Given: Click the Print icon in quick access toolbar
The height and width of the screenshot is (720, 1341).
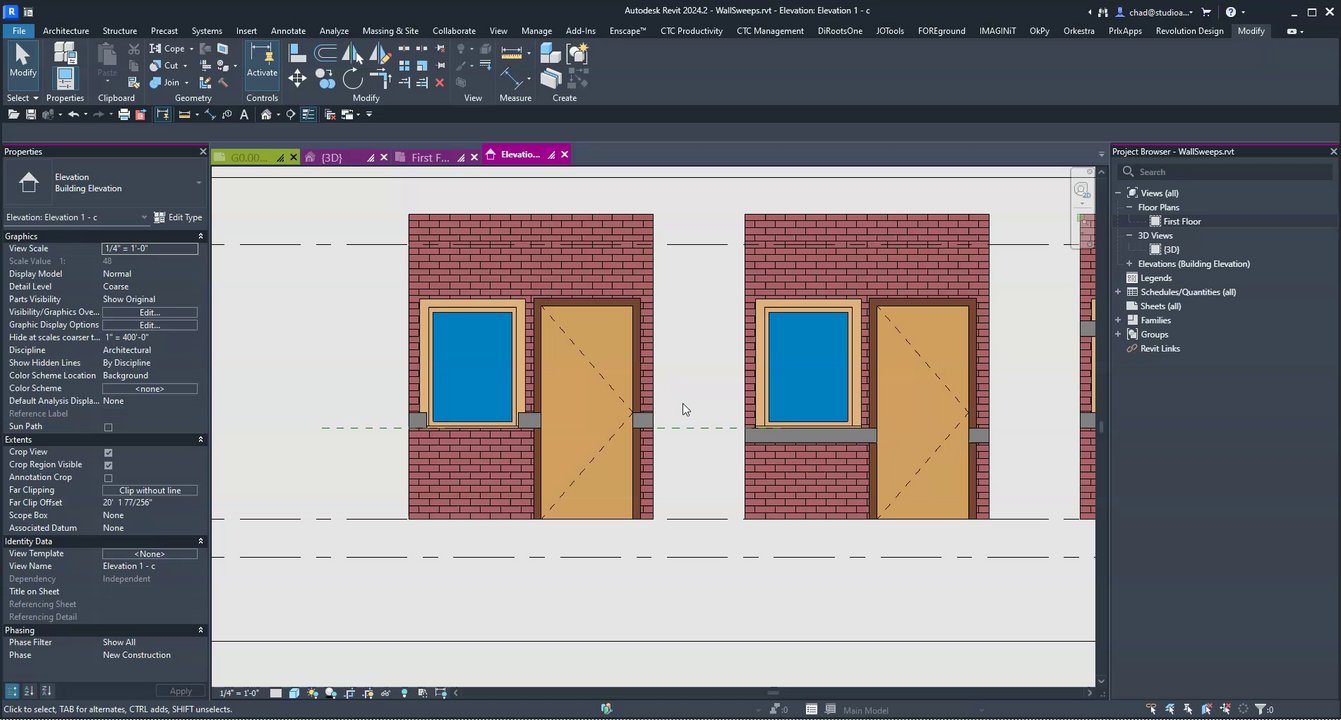Looking at the screenshot, I should tap(124, 115).
